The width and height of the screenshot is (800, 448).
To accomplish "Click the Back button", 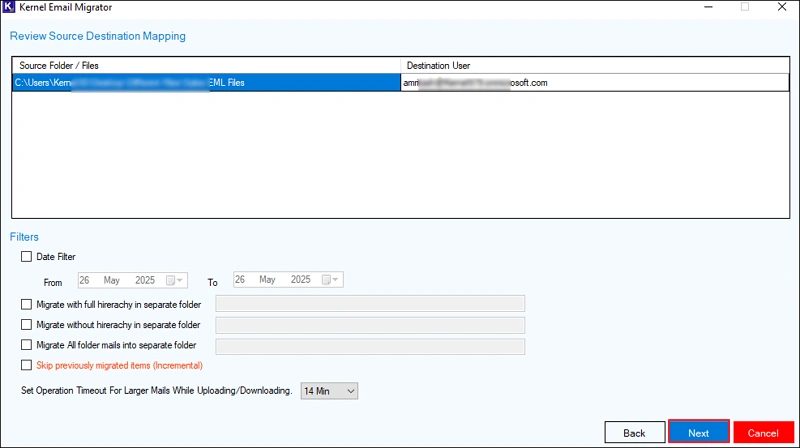I will (635, 433).
